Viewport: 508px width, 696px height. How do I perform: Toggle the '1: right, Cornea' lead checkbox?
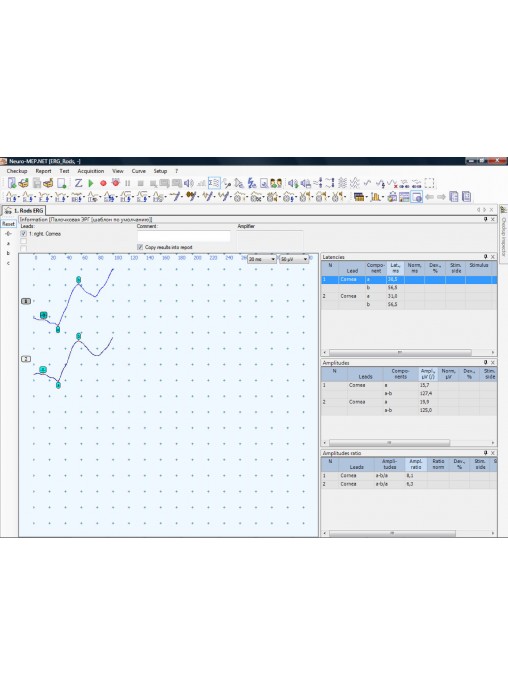(x=24, y=233)
